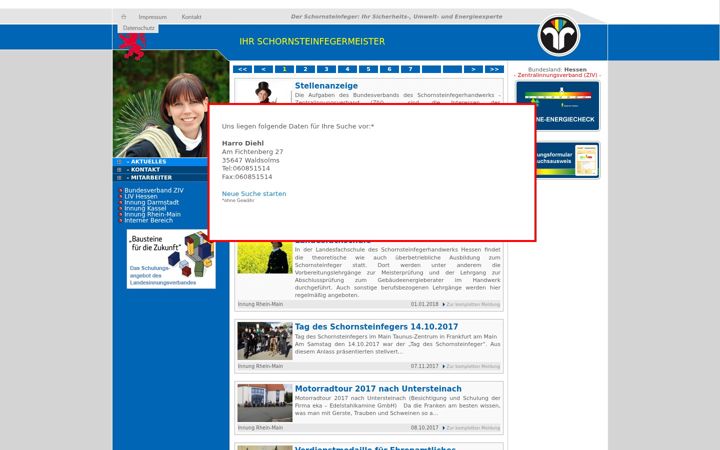Screen dimensions: 720x450
Task: Select pagination page 2
Action: (305, 69)
